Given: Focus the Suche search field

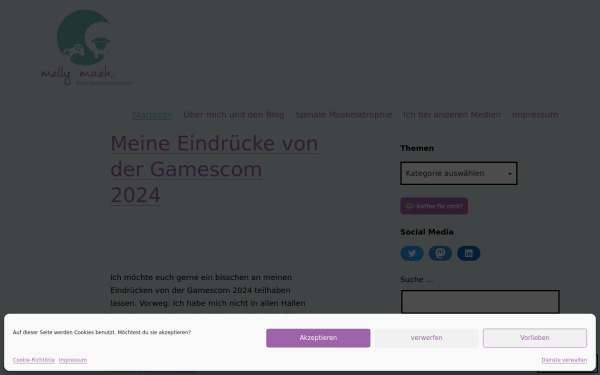Looking at the screenshot, I should (480, 302).
